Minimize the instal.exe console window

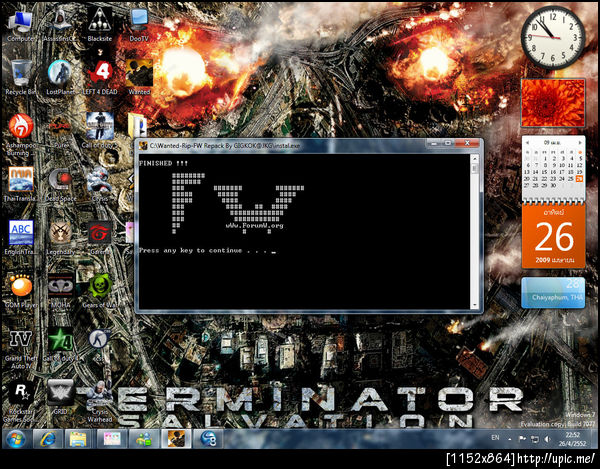pyautogui.click(x=434, y=143)
